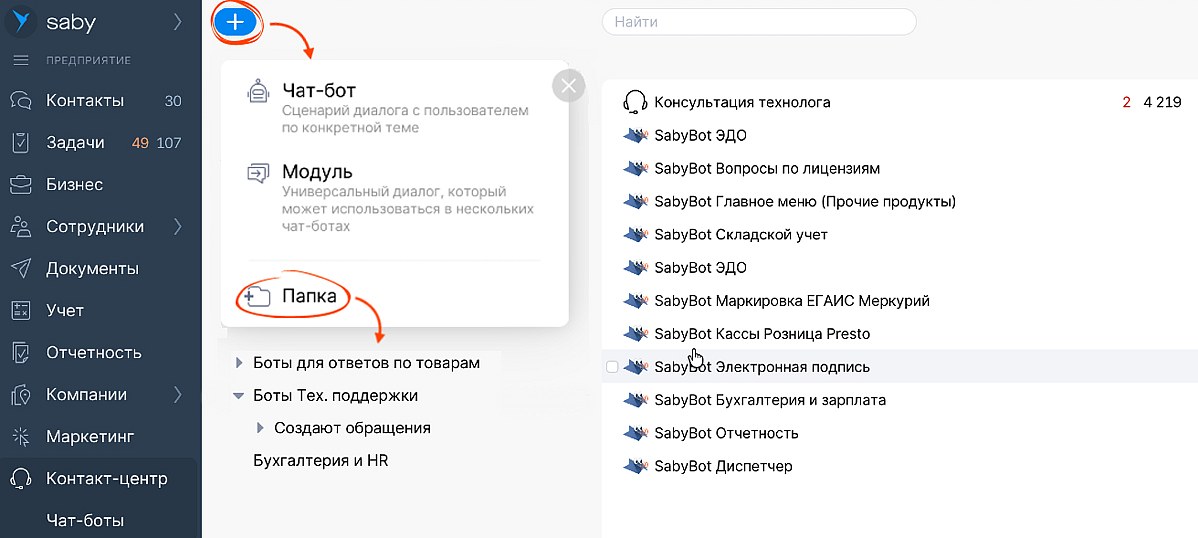Open SabyBot Складской учет bot
This screenshot has width=1198, height=538.
741,235
